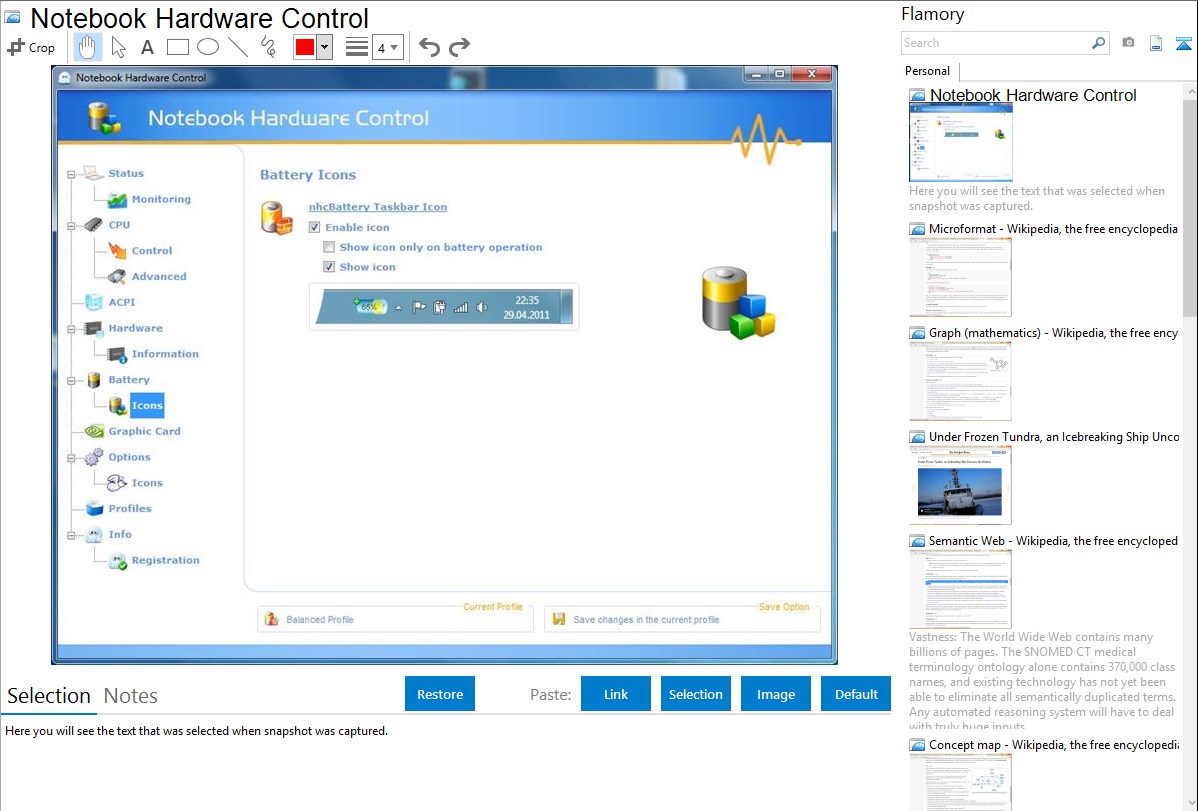Image resolution: width=1198 pixels, height=811 pixels.
Task: Click the Options gears icon in tree
Action: [93, 457]
